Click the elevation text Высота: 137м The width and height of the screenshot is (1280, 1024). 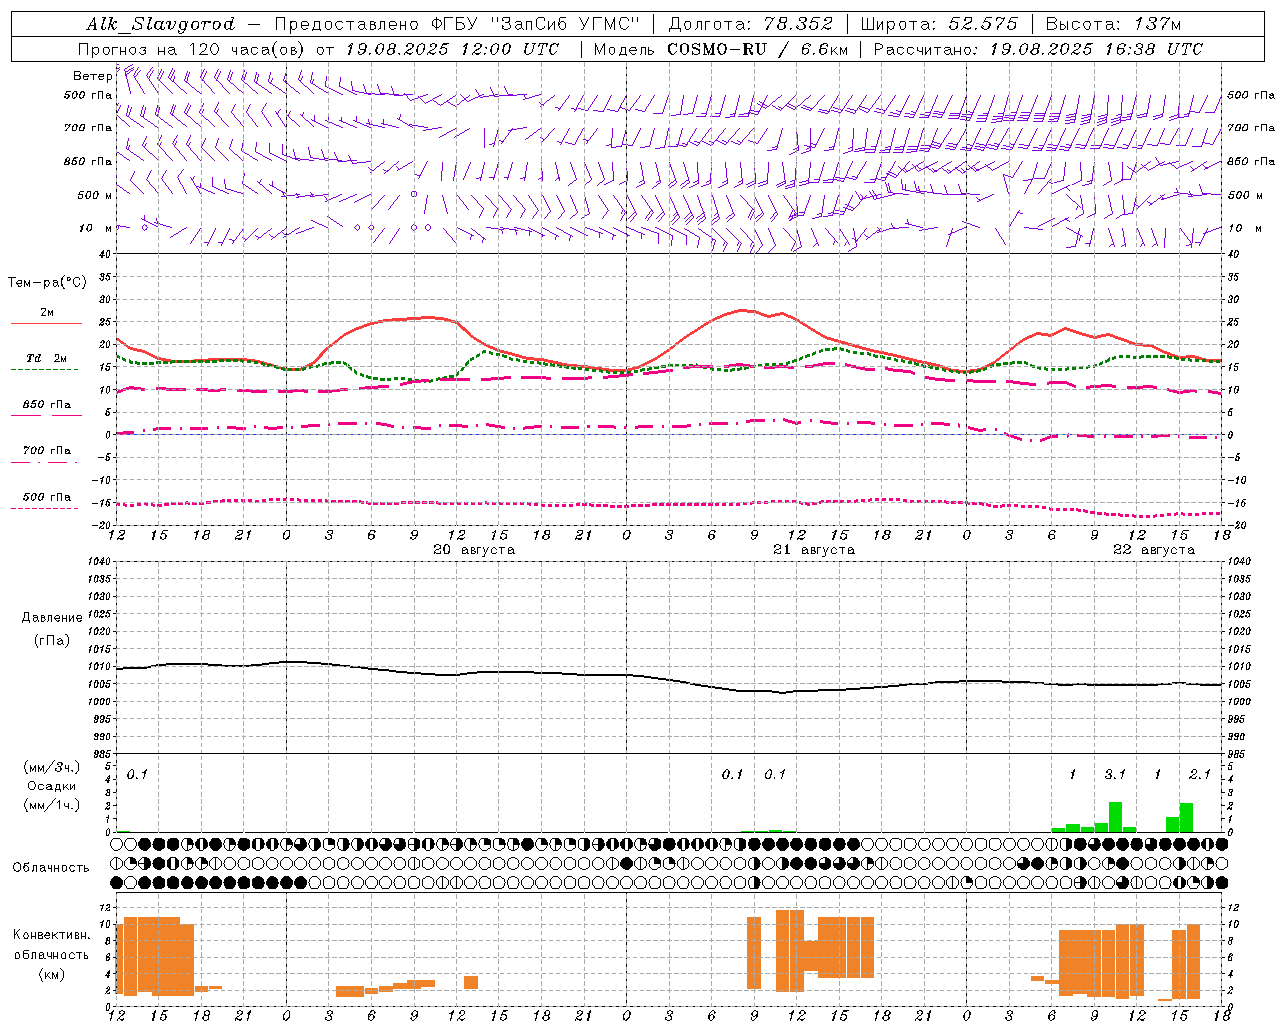(x=1113, y=24)
